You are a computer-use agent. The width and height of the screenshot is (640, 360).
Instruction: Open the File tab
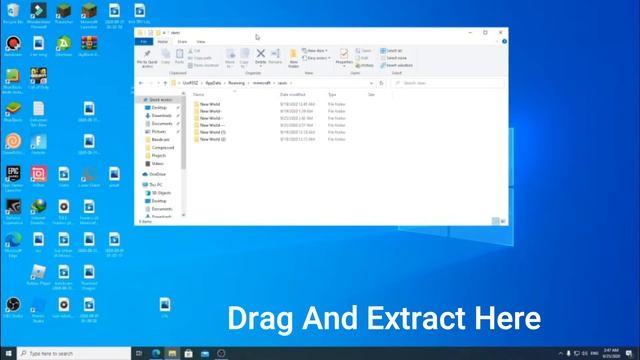pyautogui.click(x=144, y=42)
